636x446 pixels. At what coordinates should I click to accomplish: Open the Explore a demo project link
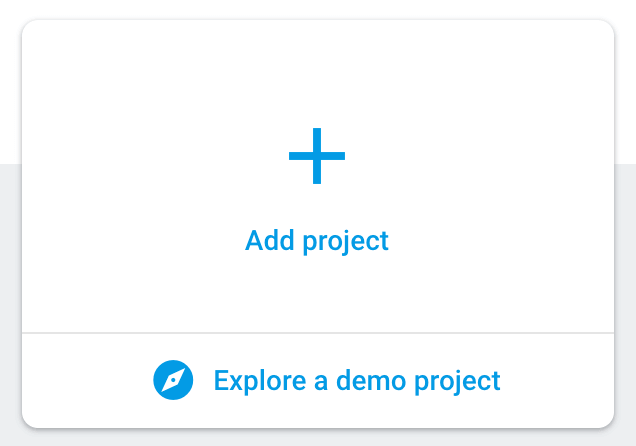click(x=327, y=380)
